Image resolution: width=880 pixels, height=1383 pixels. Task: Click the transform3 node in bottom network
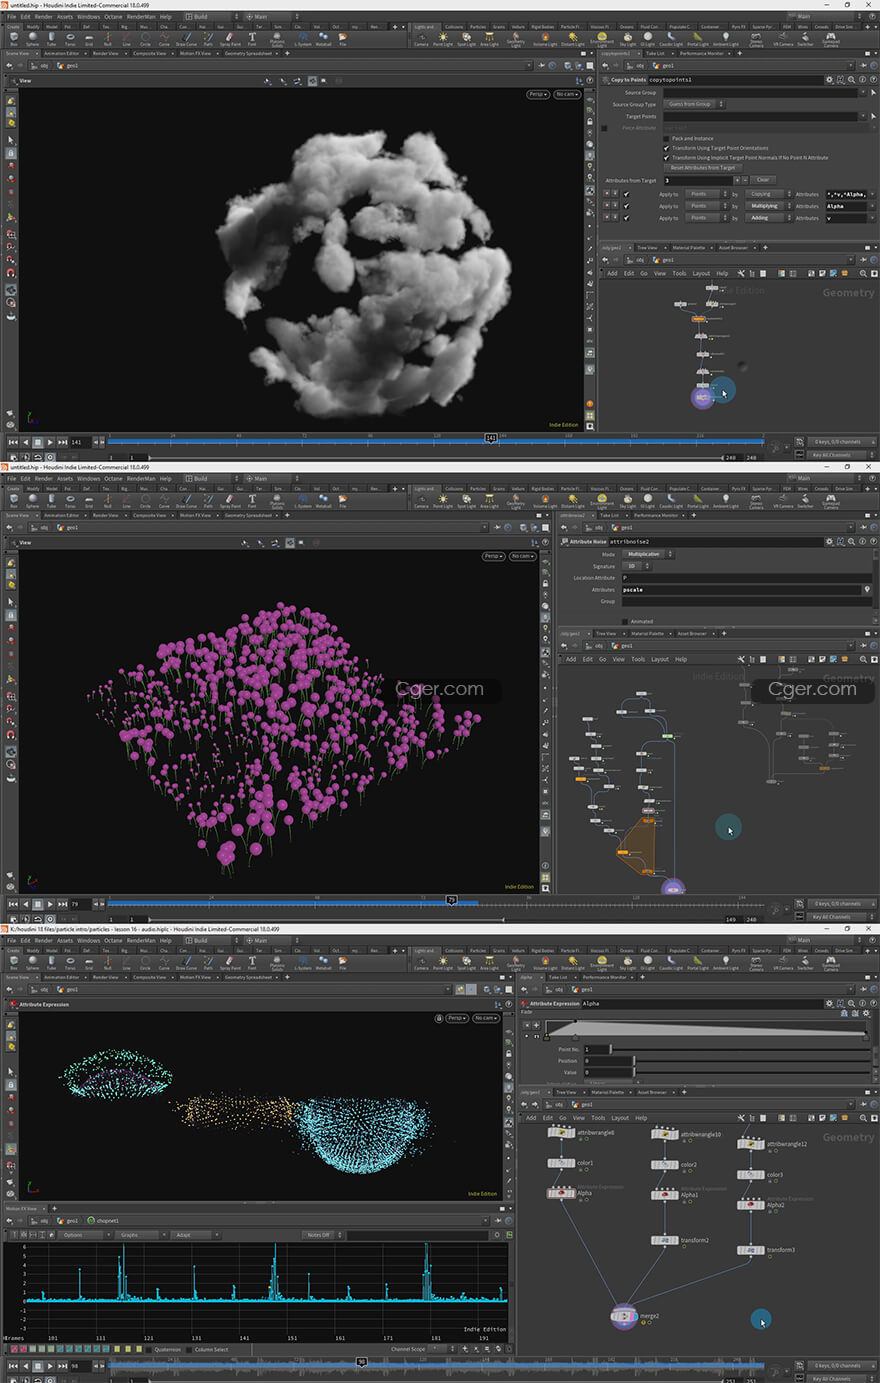click(751, 1250)
